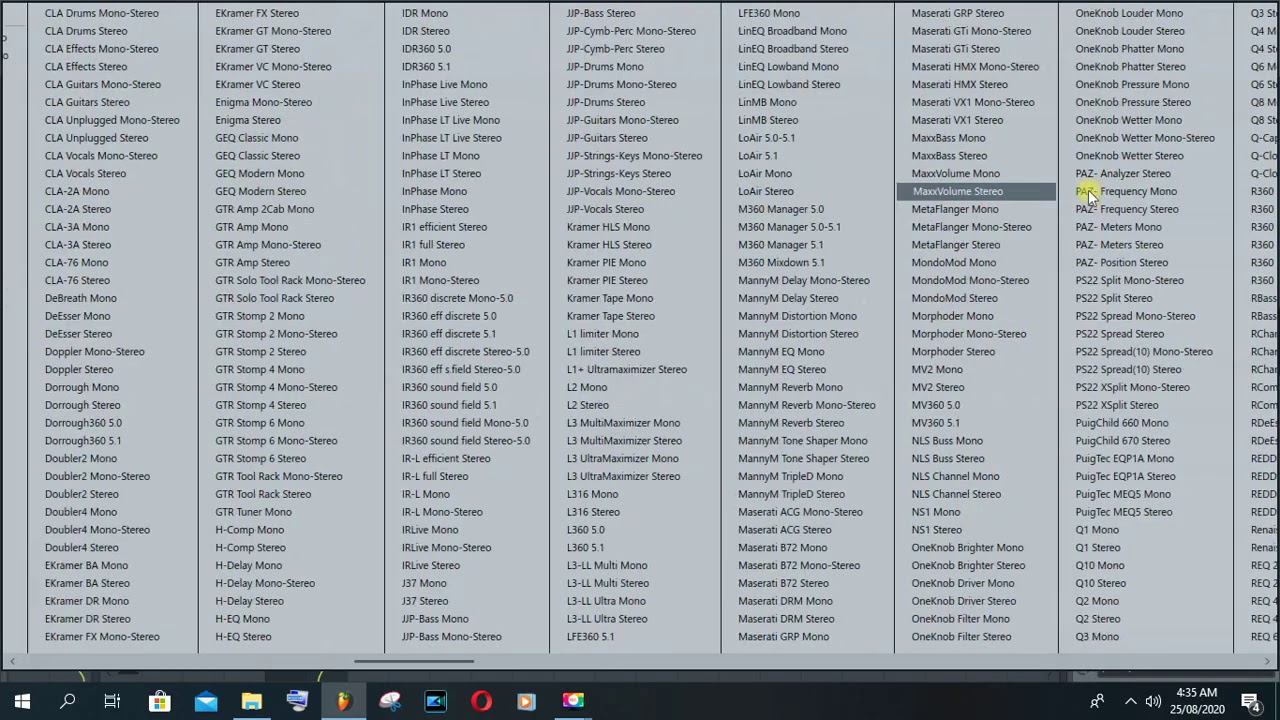The height and width of the screenshot is (720, 1280).
Task: Choose PuigTec EQP1A Stereo
Action: point(1125,476)
